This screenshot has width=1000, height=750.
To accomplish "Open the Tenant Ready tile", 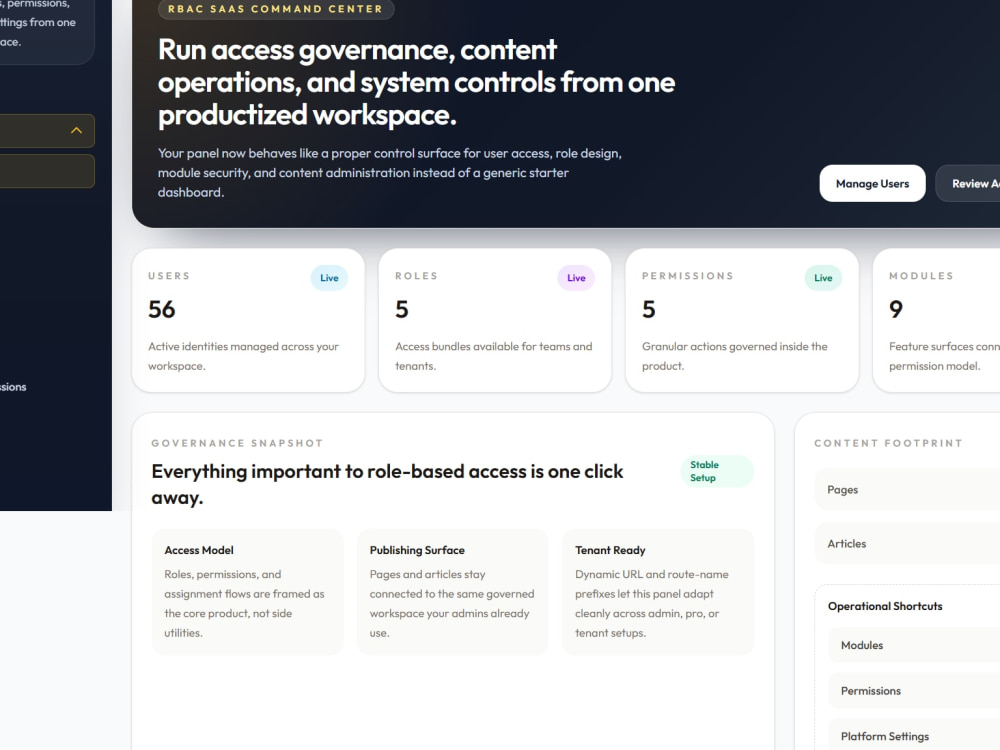I will coord(658,592).
